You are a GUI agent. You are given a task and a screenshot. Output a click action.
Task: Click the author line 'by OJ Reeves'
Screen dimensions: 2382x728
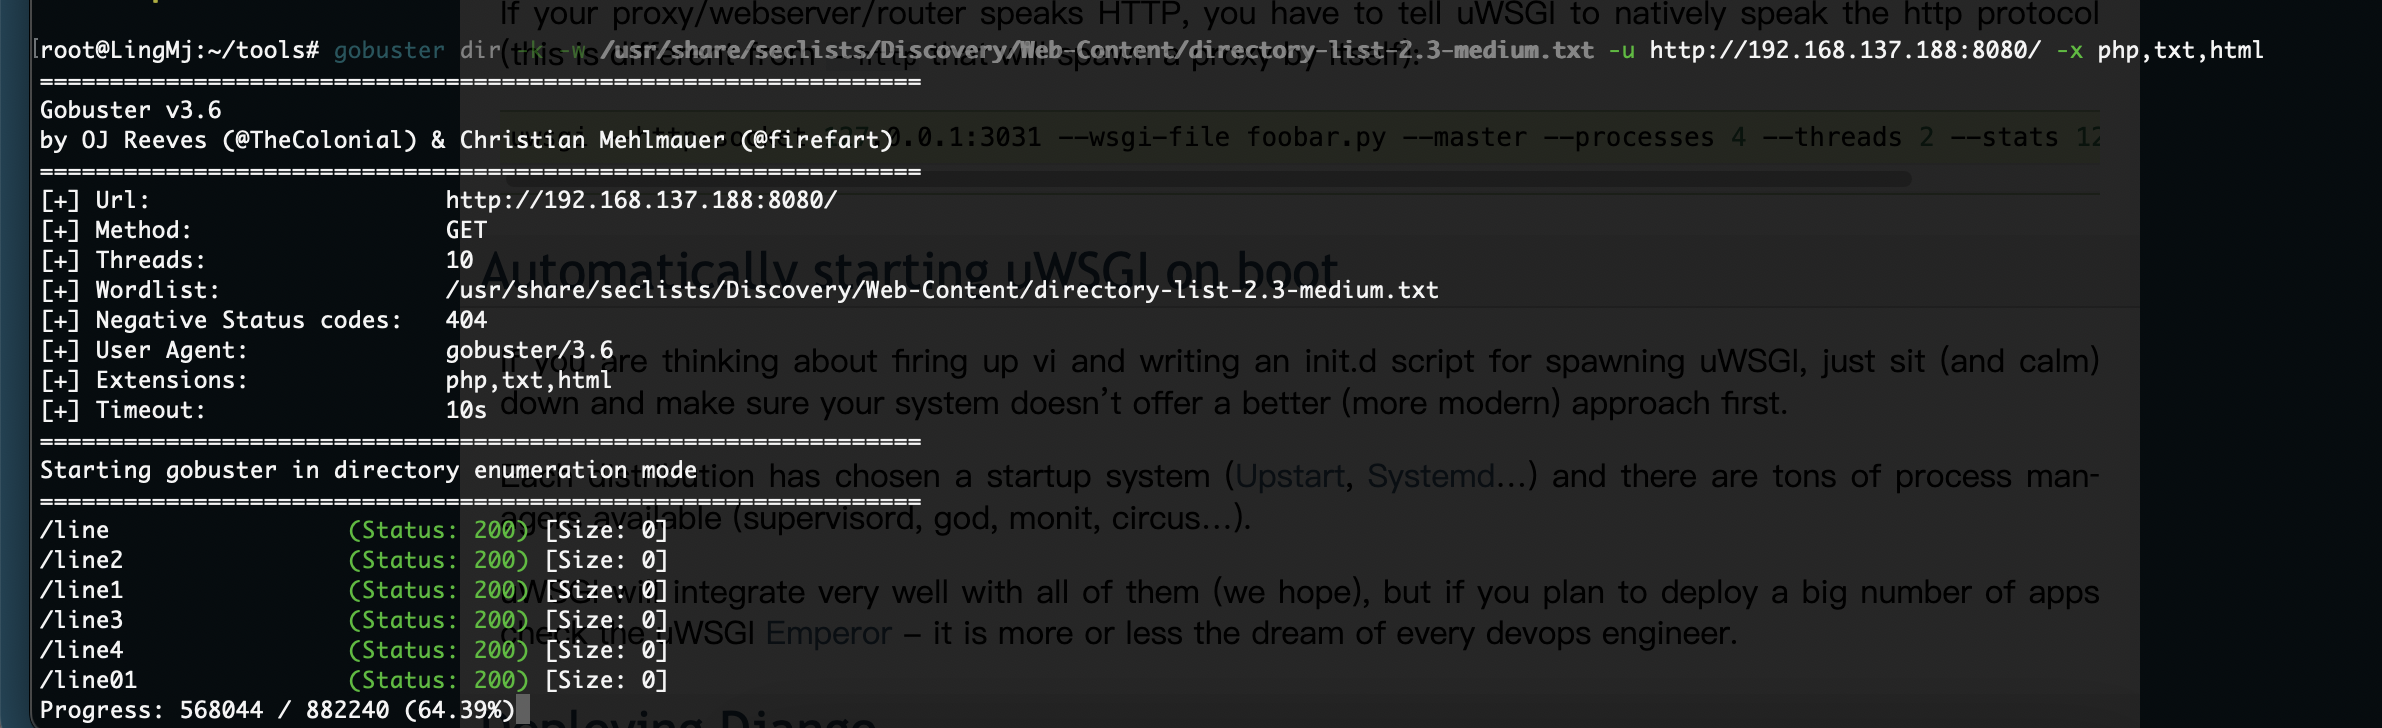(x=466, y=140)
